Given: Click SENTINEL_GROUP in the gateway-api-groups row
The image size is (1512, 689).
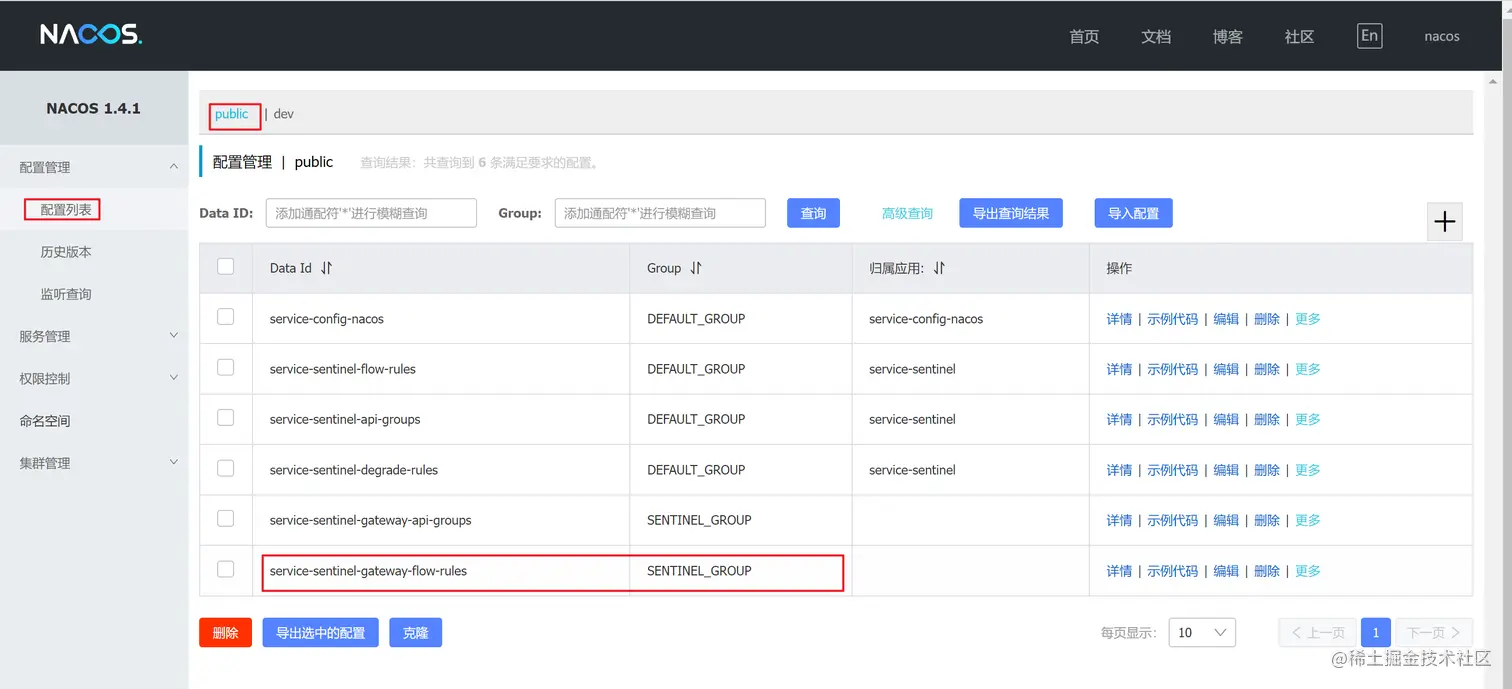Looking at the screenshot, I should (x=699, y=520).
